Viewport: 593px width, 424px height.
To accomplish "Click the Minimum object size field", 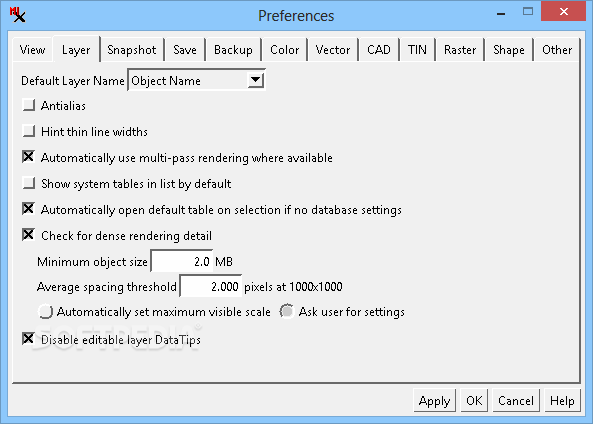I will (182, 261).
